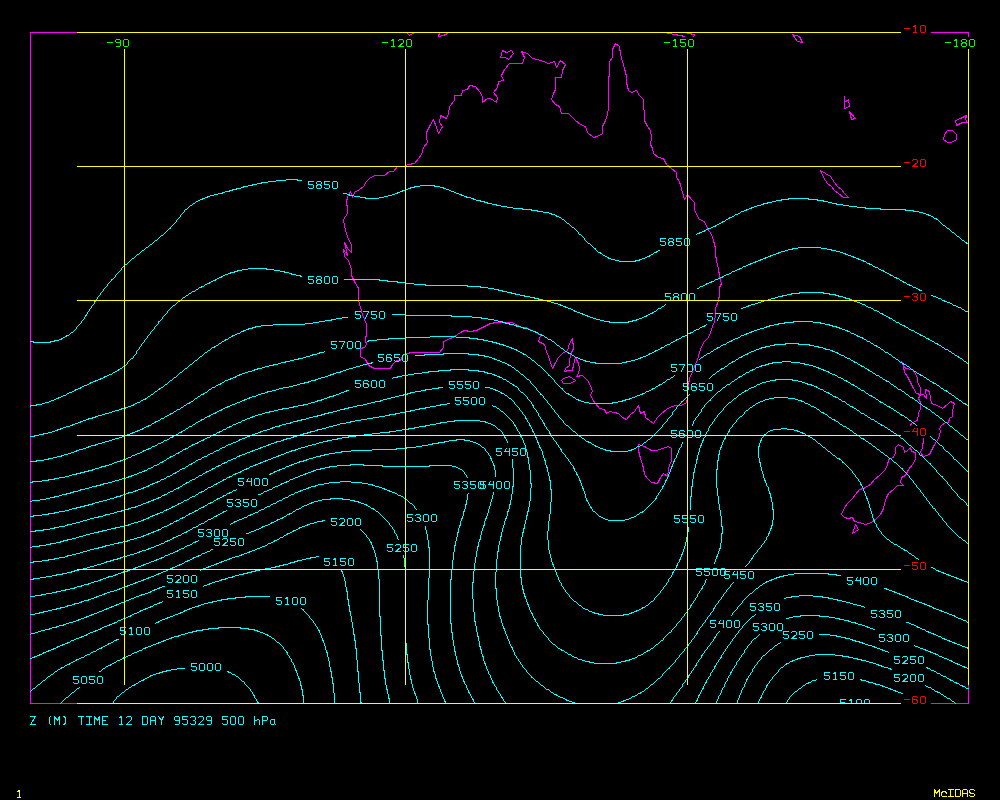
Task: Click the McIDAS label in bottom corner
Action: point(953,793)
